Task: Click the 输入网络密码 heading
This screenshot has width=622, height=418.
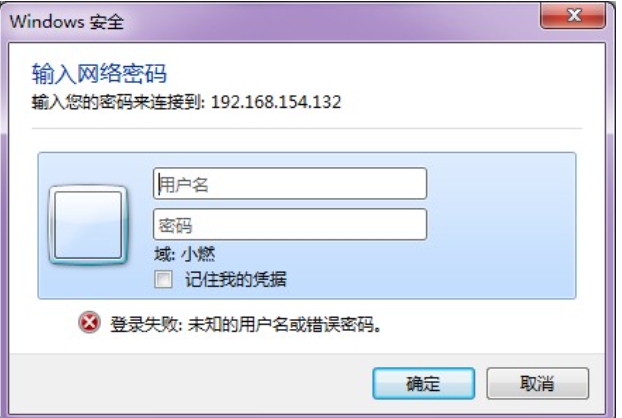Action: pos(99,73)
